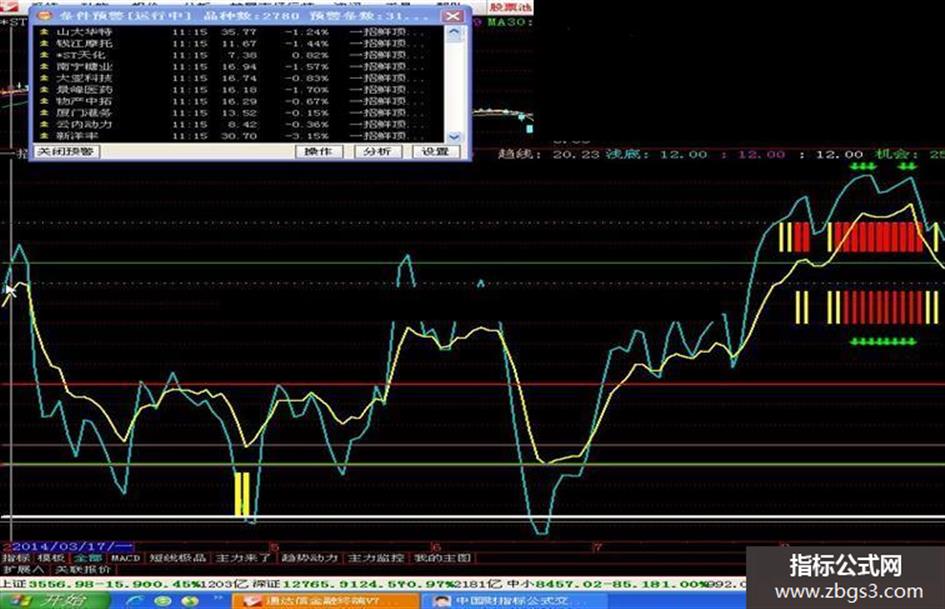Select the MACD indicator tab
This screenshot has width=945, height=609.
(x=125, y=558)
